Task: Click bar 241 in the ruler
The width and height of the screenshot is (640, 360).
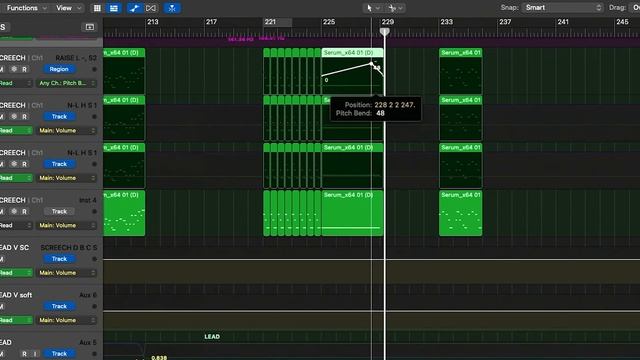Action: (563, 22)
